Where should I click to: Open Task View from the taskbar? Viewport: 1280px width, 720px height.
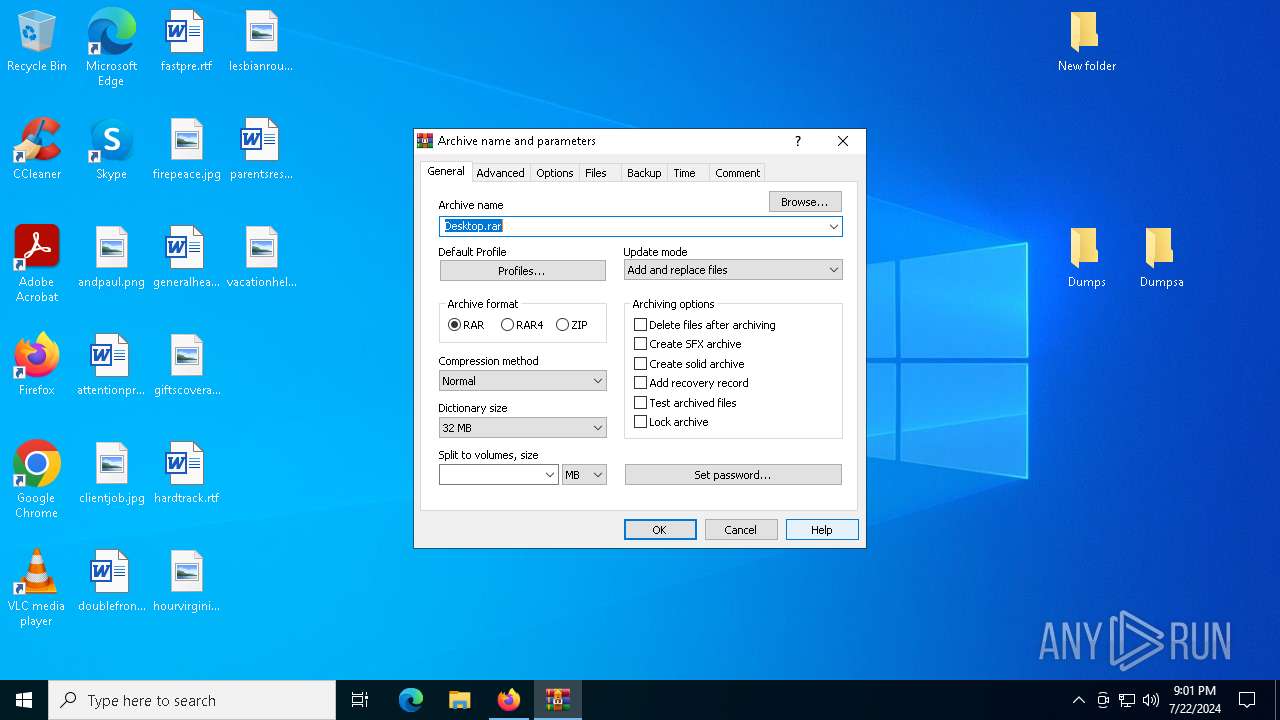(x=360, y=700)
